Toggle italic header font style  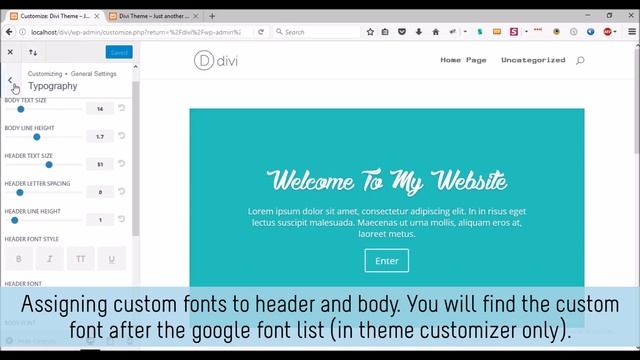click(x=50, y=259)
